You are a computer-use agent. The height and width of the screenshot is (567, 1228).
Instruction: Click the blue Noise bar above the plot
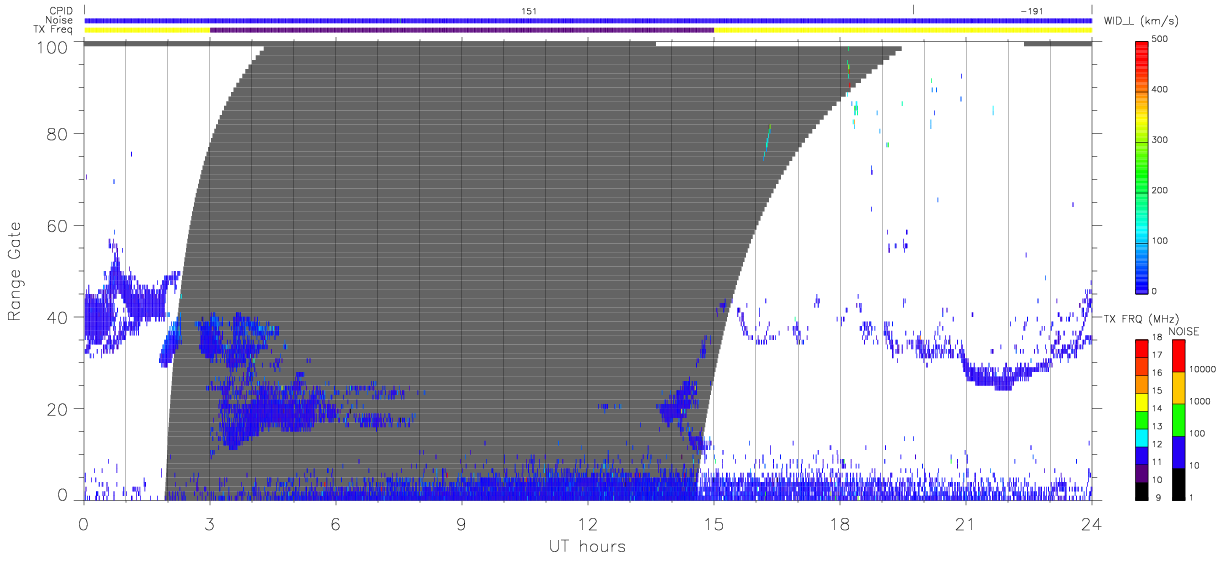click(x=588, y=20)
